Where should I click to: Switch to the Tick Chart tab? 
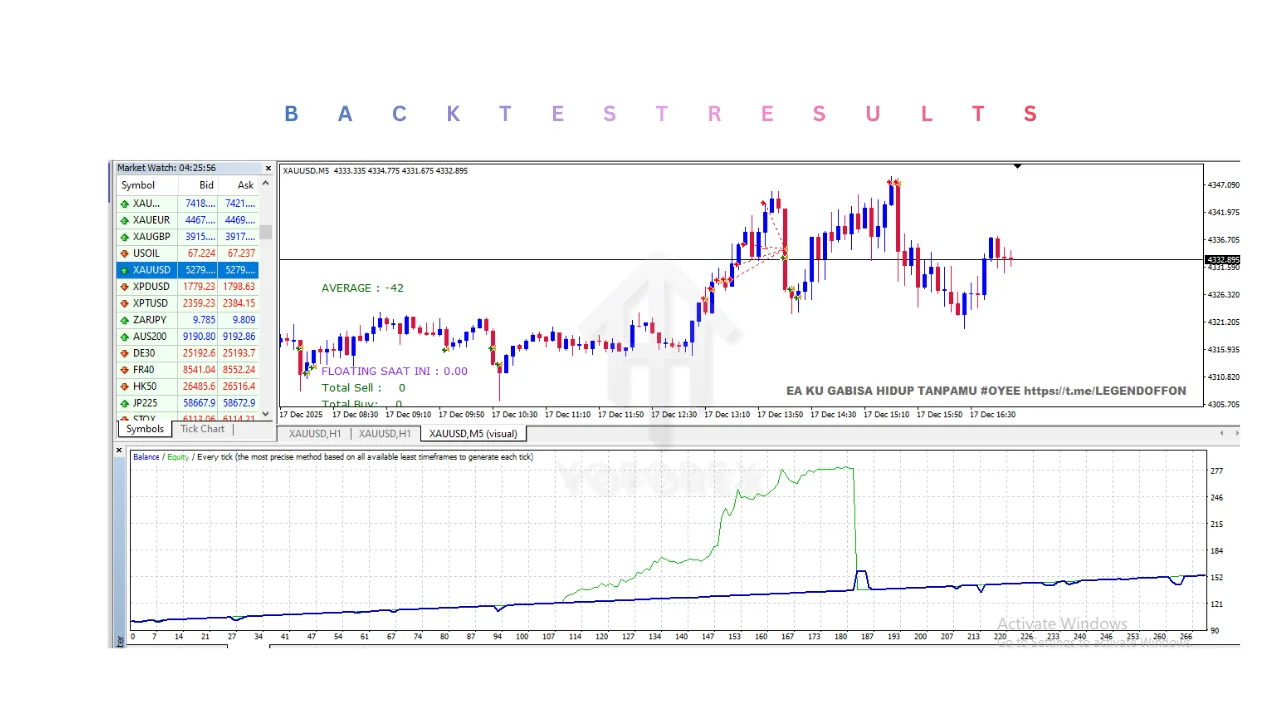pos(202,429)
